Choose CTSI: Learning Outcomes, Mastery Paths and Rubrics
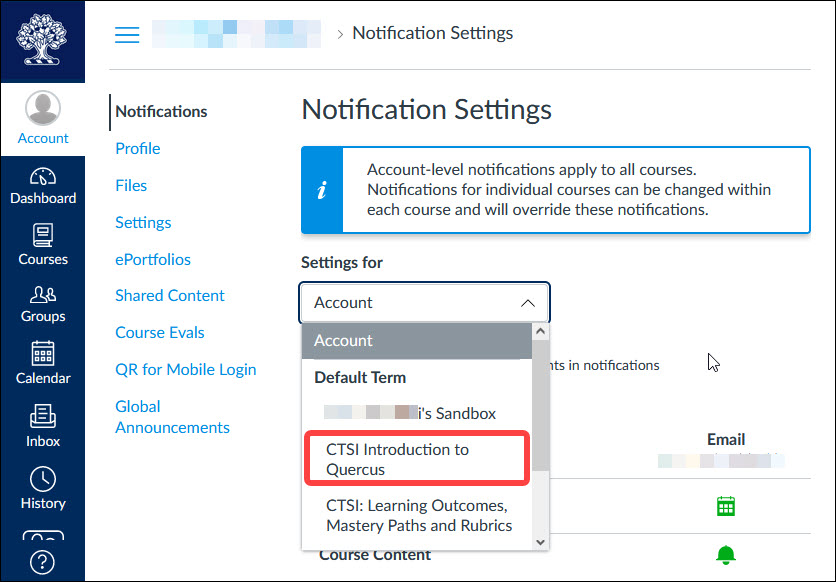Screen dimensions: 836x582 tap(417, 515)
